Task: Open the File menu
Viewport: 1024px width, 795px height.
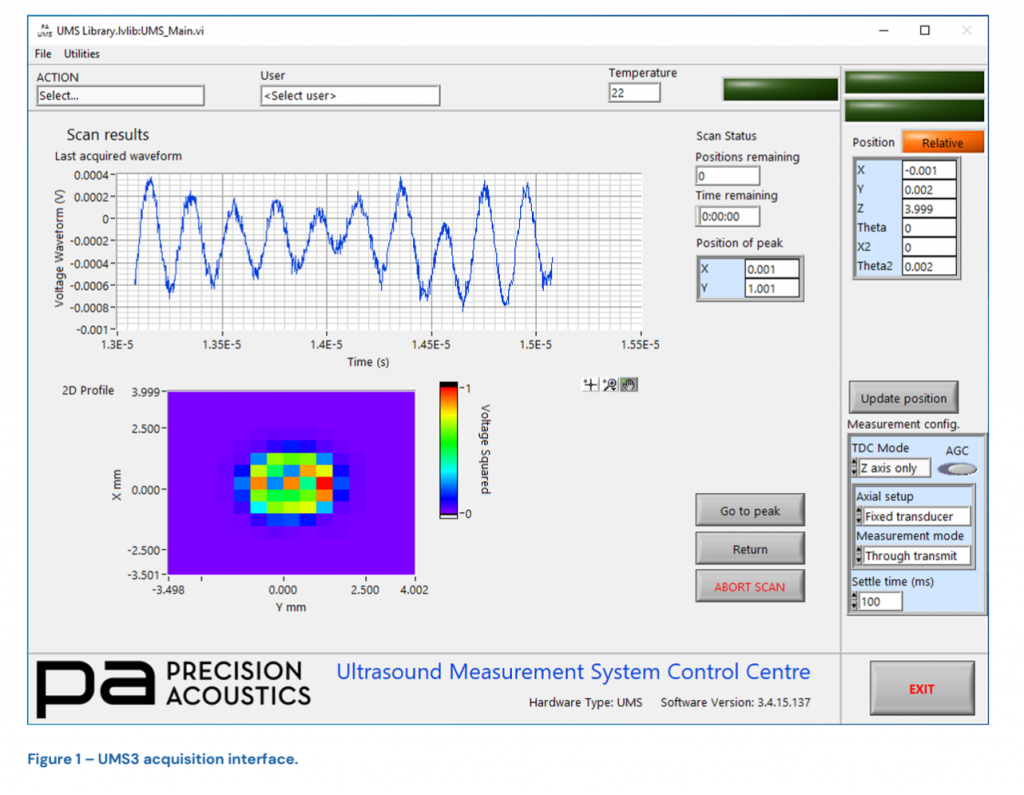Action: point(42,53)
